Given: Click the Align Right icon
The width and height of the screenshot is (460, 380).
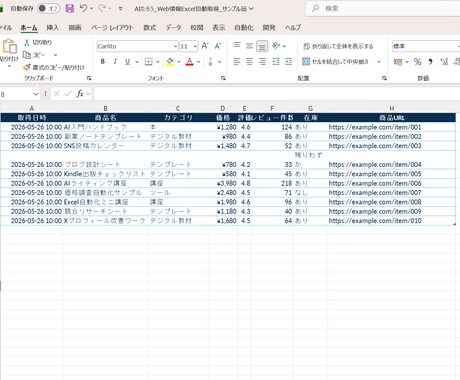Looking at the screenshot, I should click(262, 62).
